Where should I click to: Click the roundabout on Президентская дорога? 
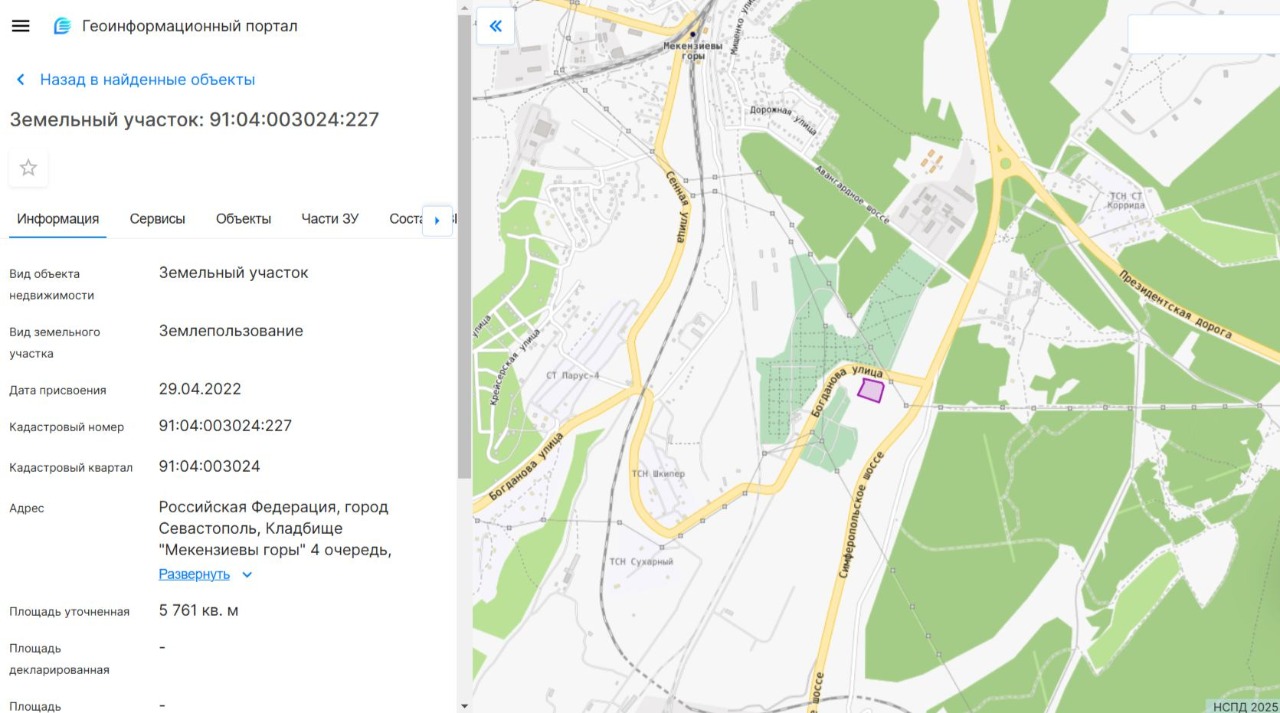(1005, 163)
